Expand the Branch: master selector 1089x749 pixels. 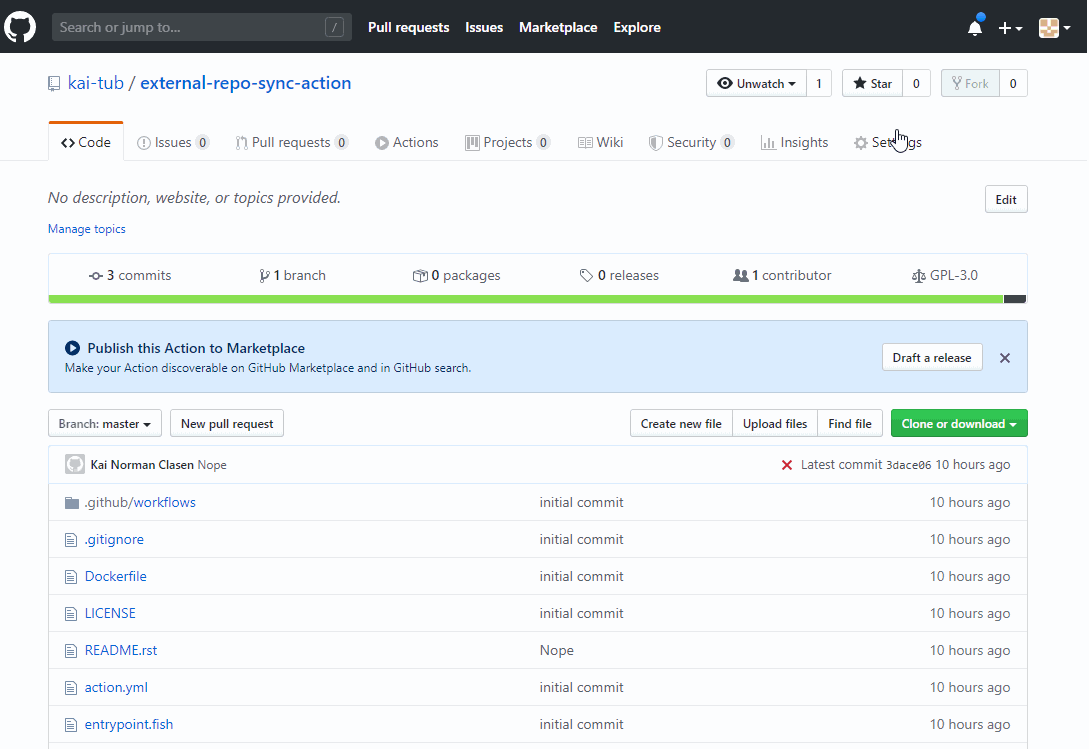[x=105, y=424]
